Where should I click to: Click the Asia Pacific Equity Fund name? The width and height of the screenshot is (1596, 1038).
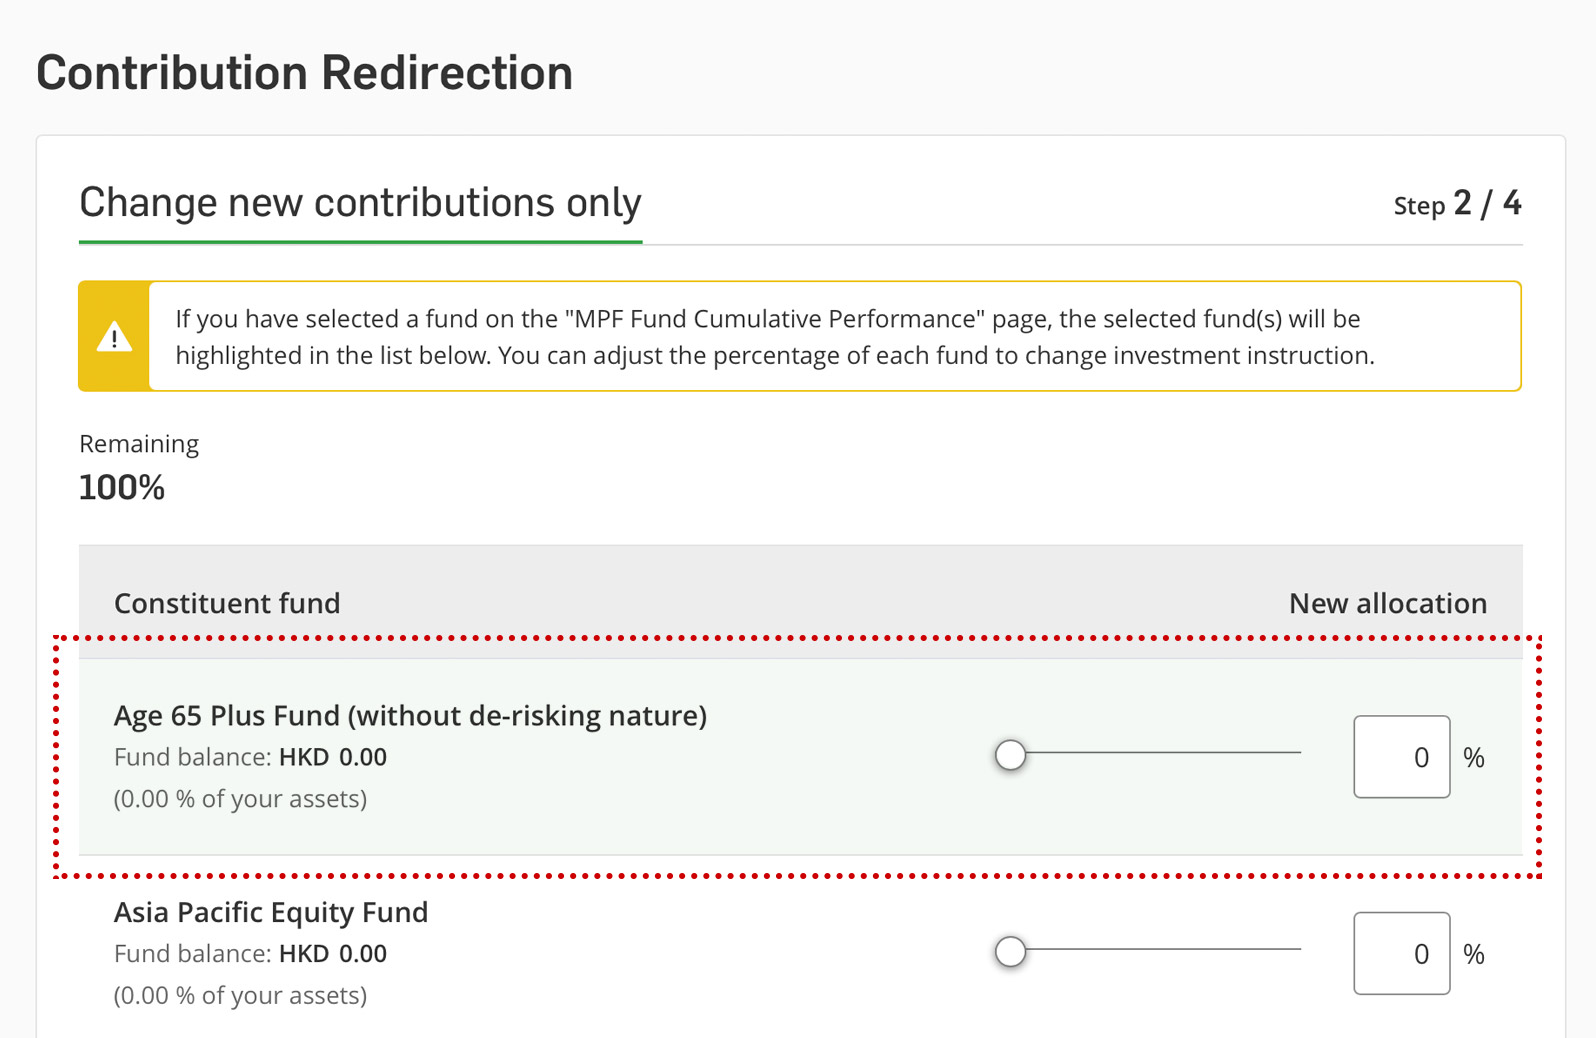(x=271, y=912)
